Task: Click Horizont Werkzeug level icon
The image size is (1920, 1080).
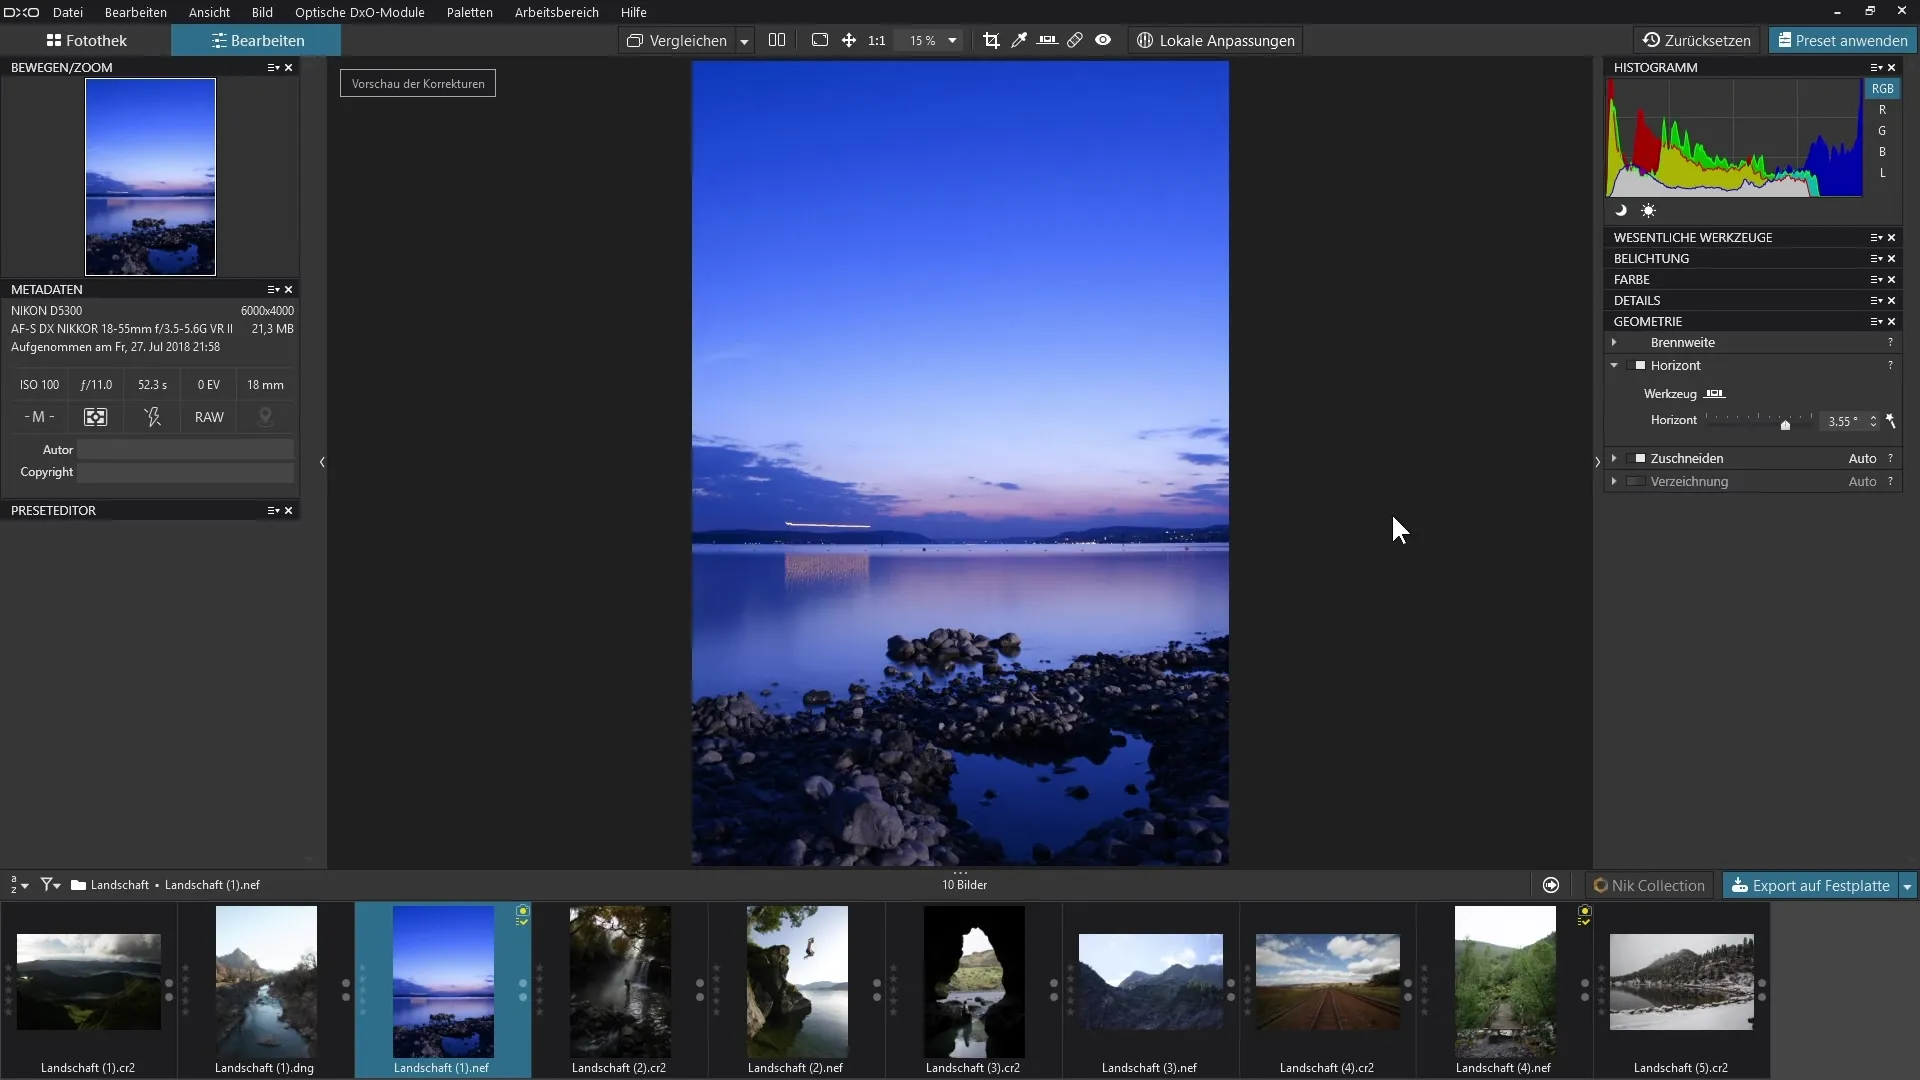Action: (1715, 393)
